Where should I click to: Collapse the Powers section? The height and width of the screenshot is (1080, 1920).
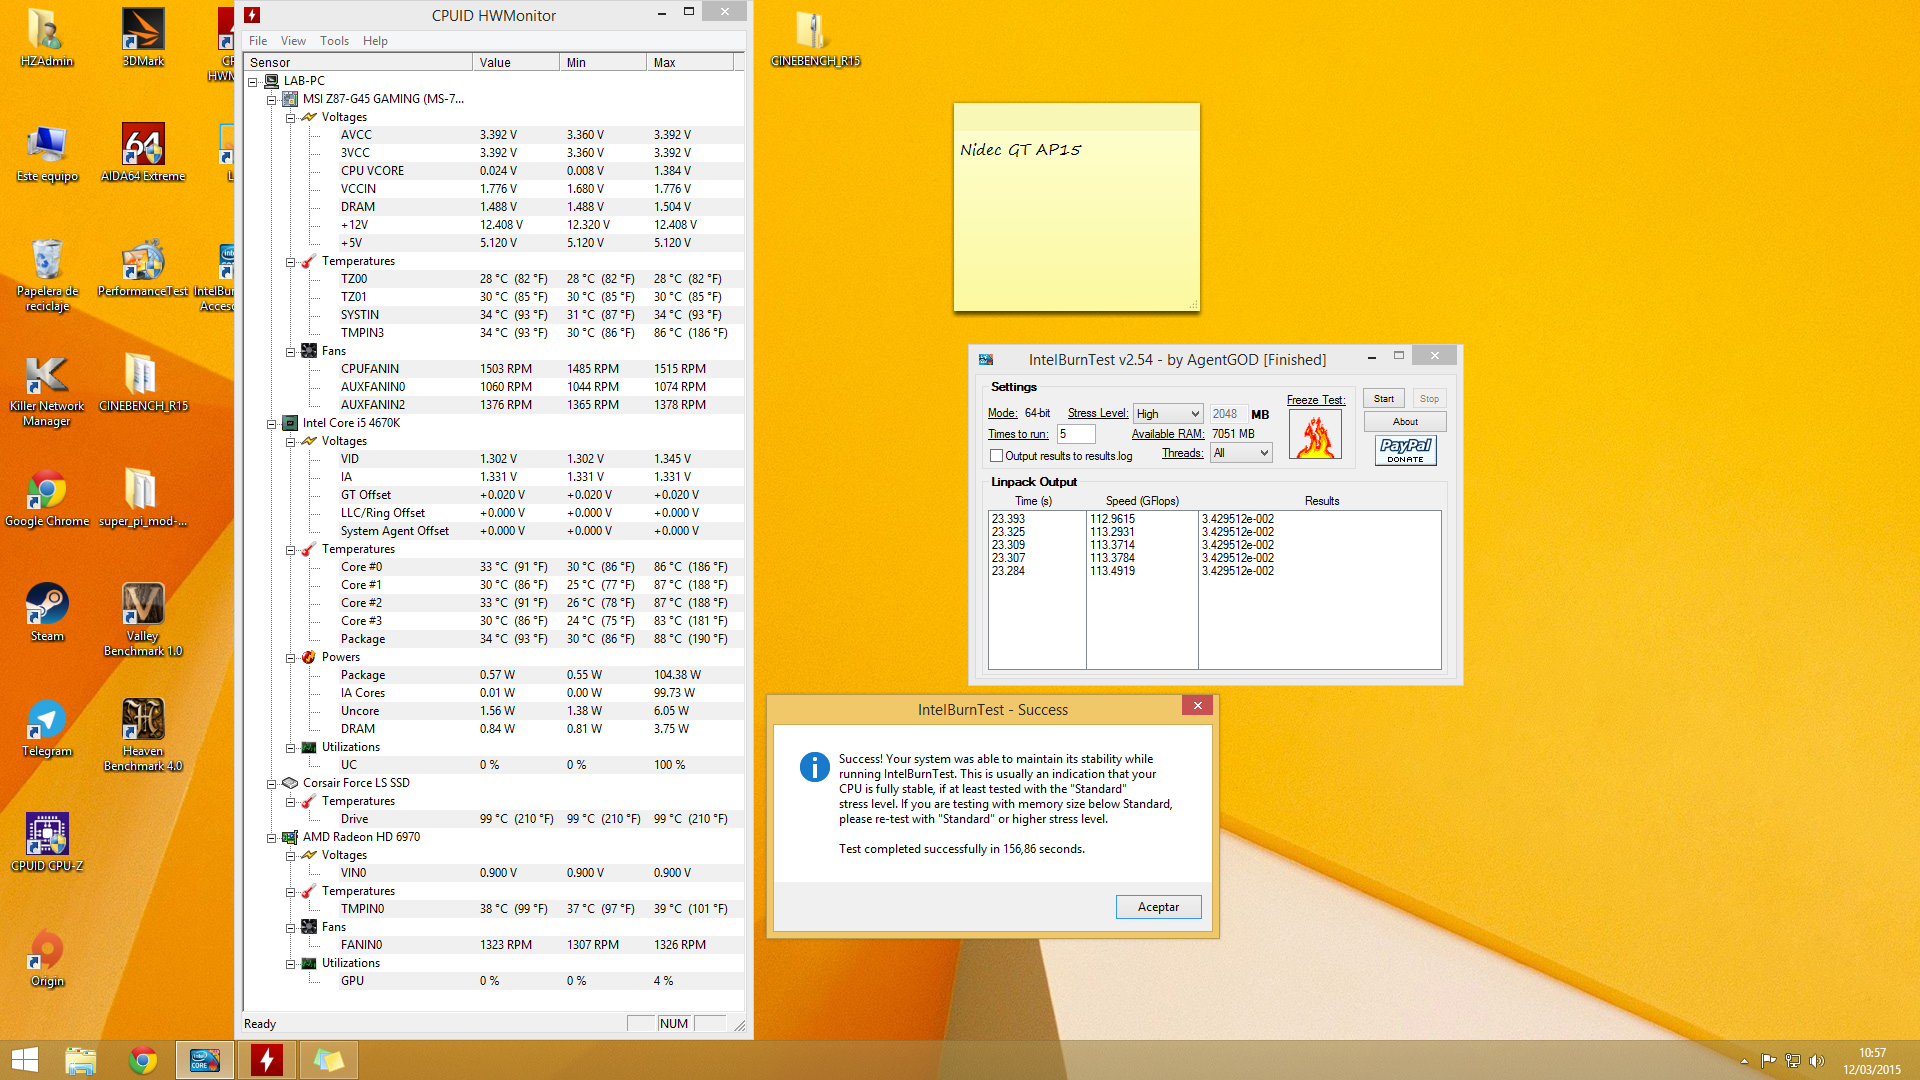[290, 657]
